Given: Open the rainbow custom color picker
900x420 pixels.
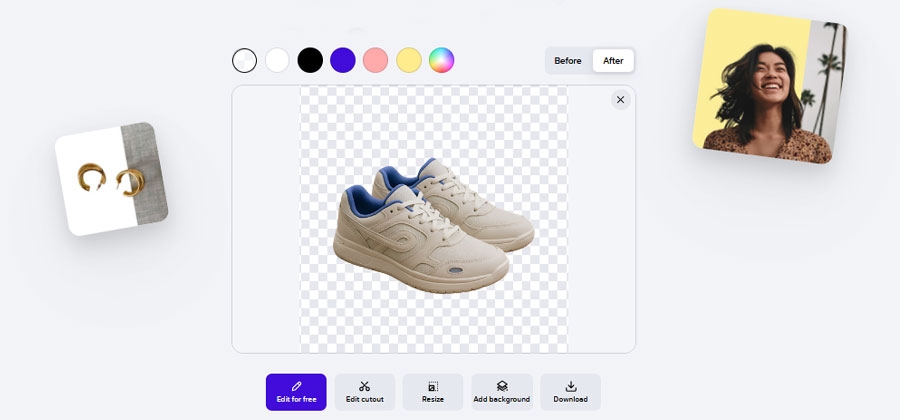Looking at the screenshot, I should pos(441,60).
